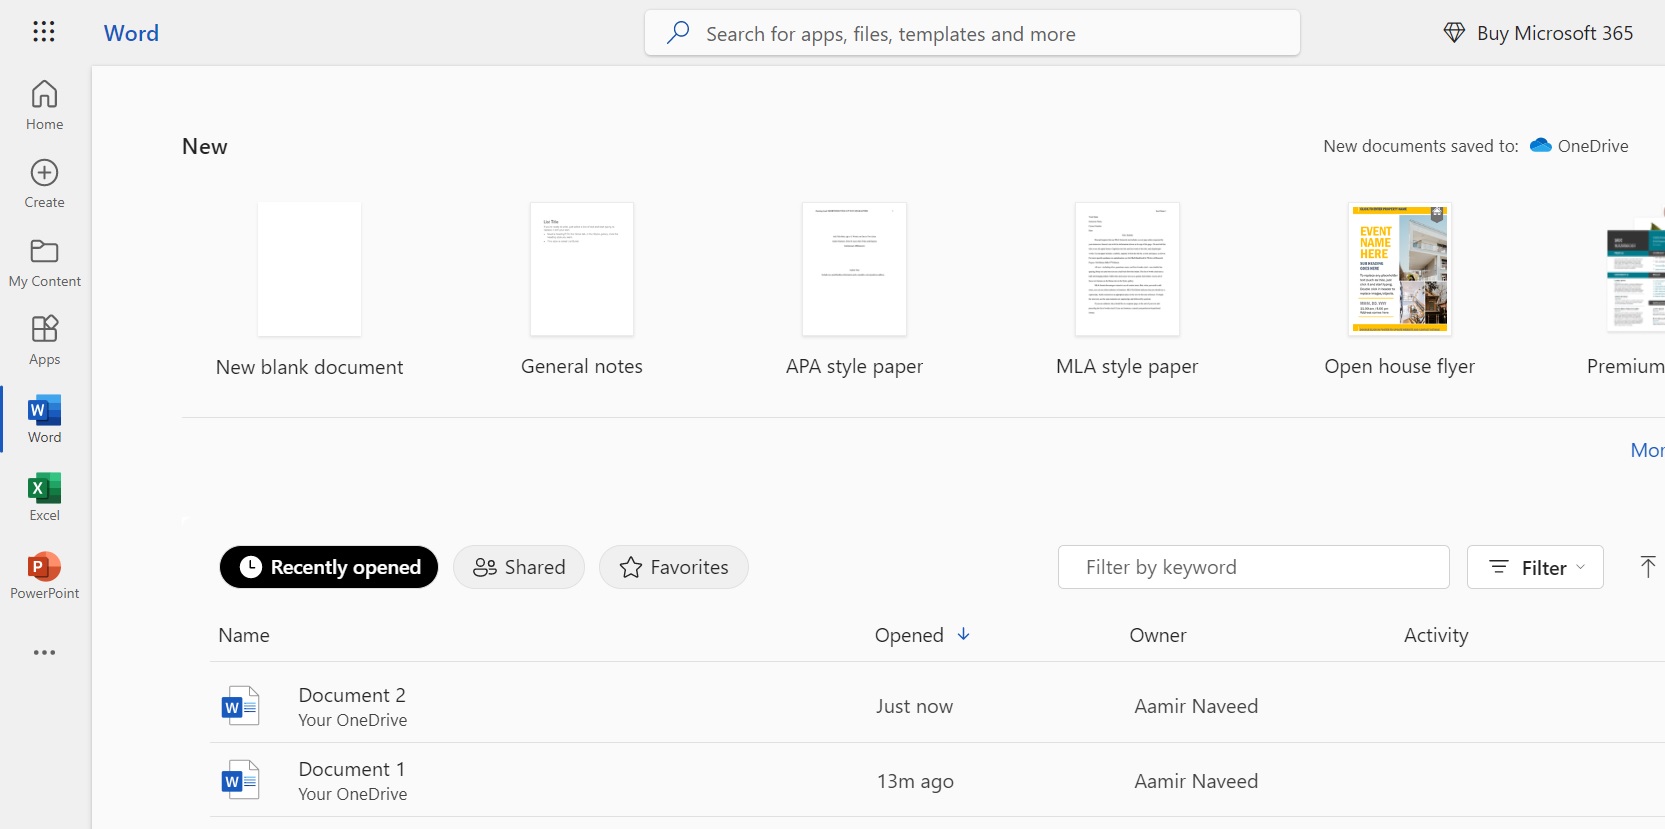Image resolution: width=1665 pixels, height=829 pixels.
Task: Go to Home in sidebar
Action: [44, 105]
